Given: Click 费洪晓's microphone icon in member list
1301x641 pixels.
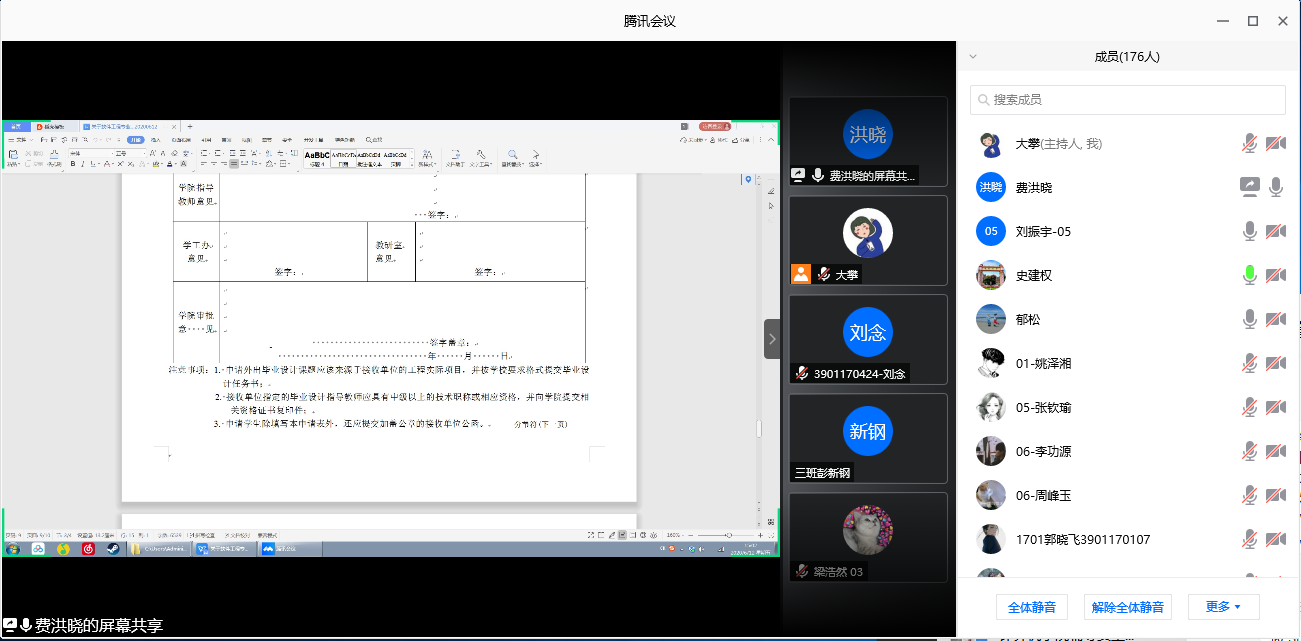Looking at the screenshot, I should [x=1276, y=187].
